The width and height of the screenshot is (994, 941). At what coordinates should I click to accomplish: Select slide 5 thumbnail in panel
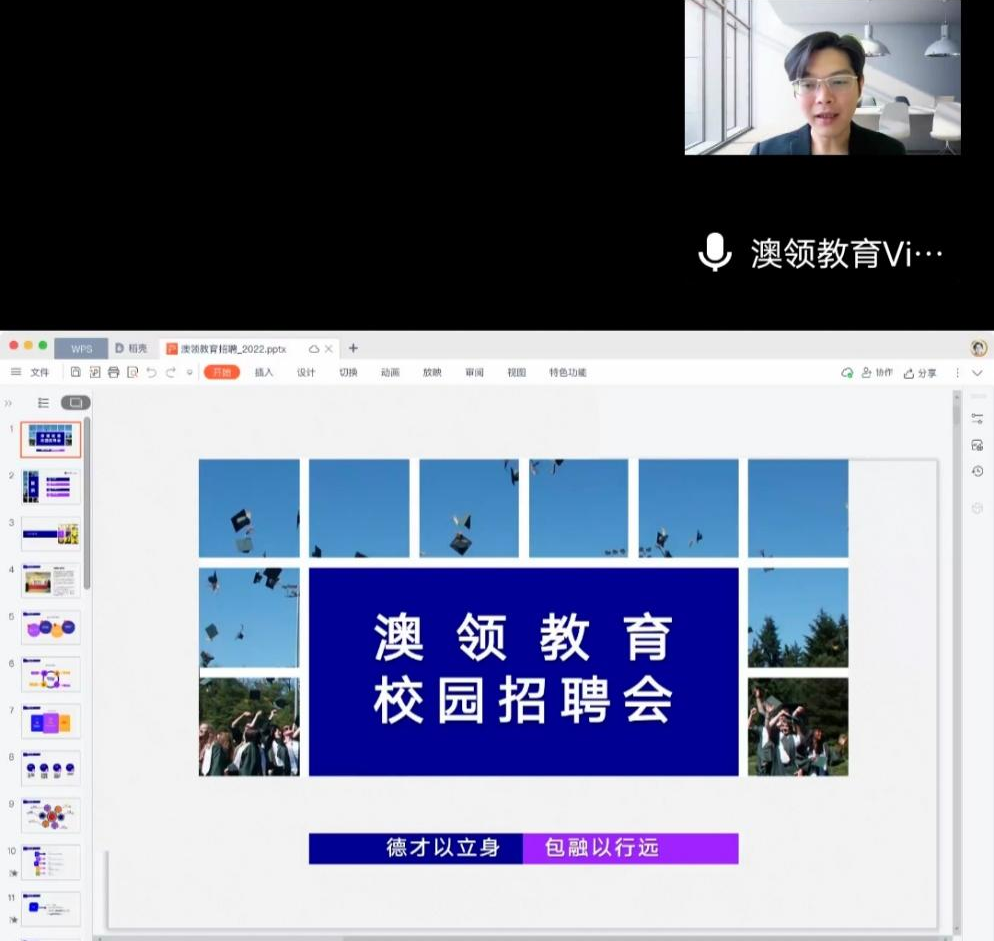[x=51, y=627]
